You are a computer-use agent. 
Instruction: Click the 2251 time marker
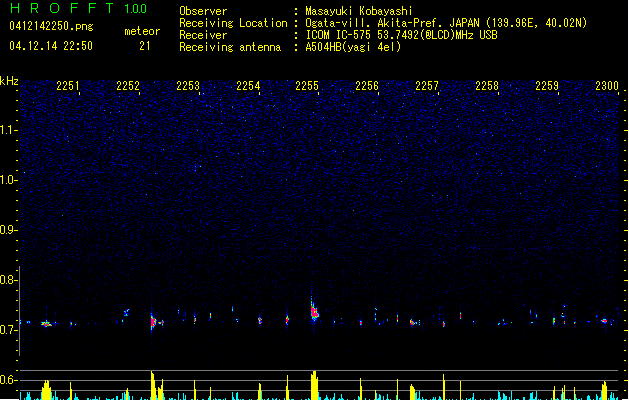(68, 86)
